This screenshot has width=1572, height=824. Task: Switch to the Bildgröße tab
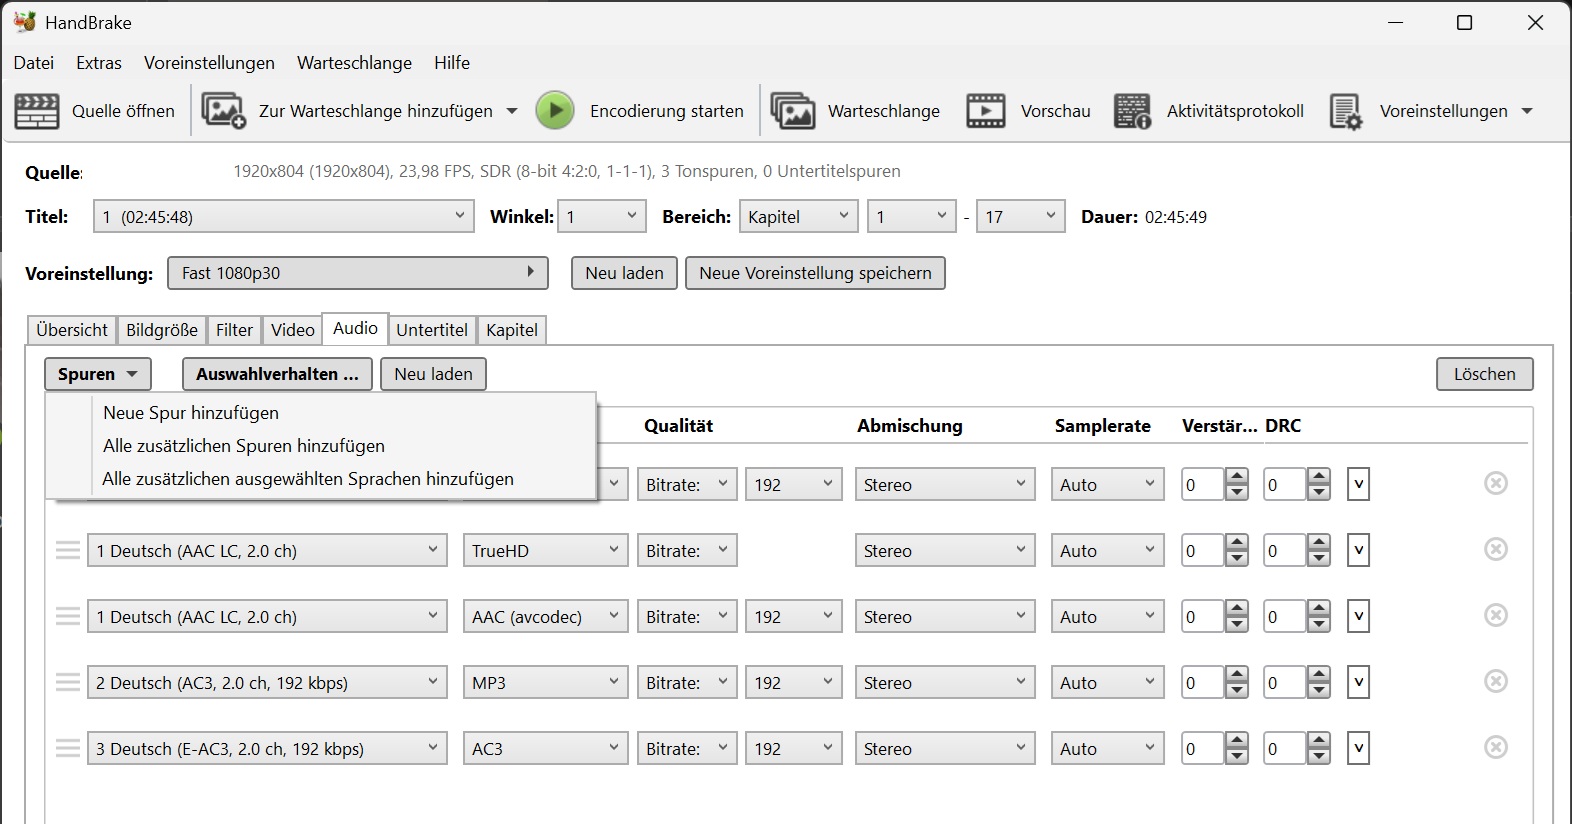[x=162, y=330]
